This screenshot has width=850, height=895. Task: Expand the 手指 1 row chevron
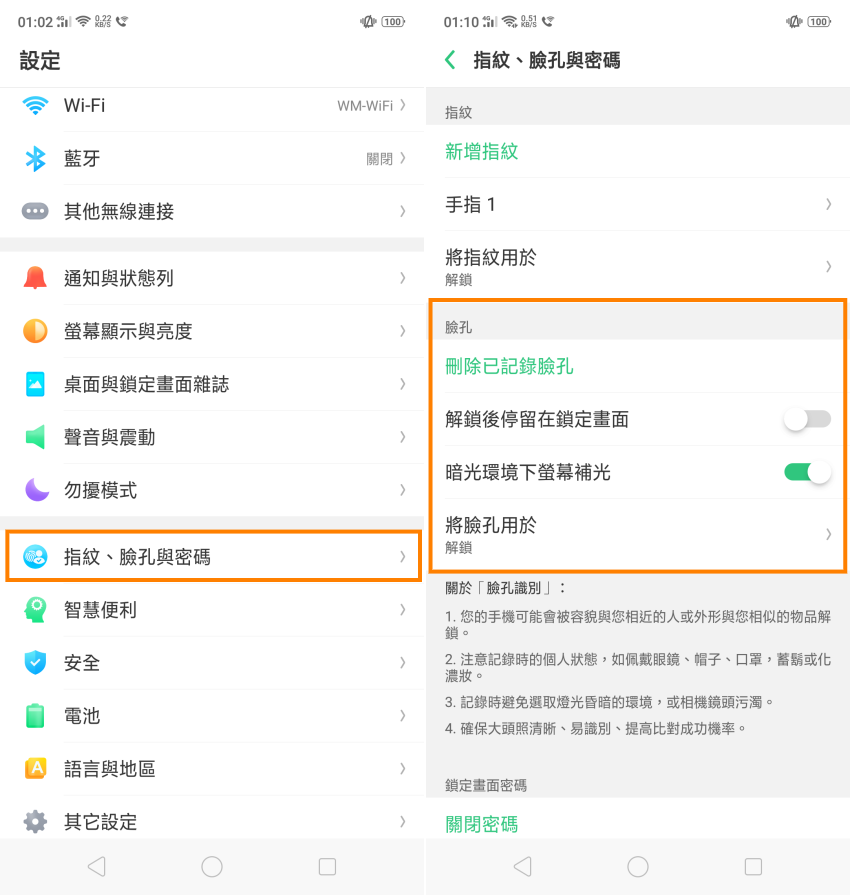828,205
